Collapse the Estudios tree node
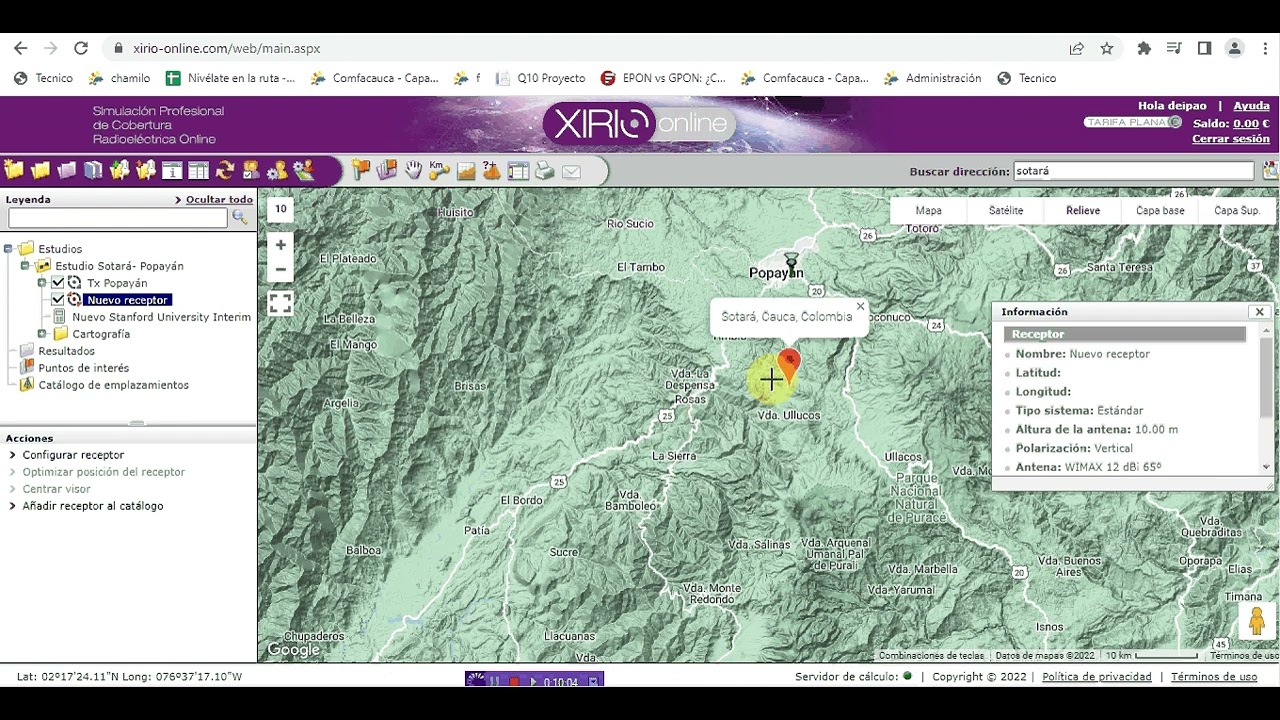 [8, 249]
